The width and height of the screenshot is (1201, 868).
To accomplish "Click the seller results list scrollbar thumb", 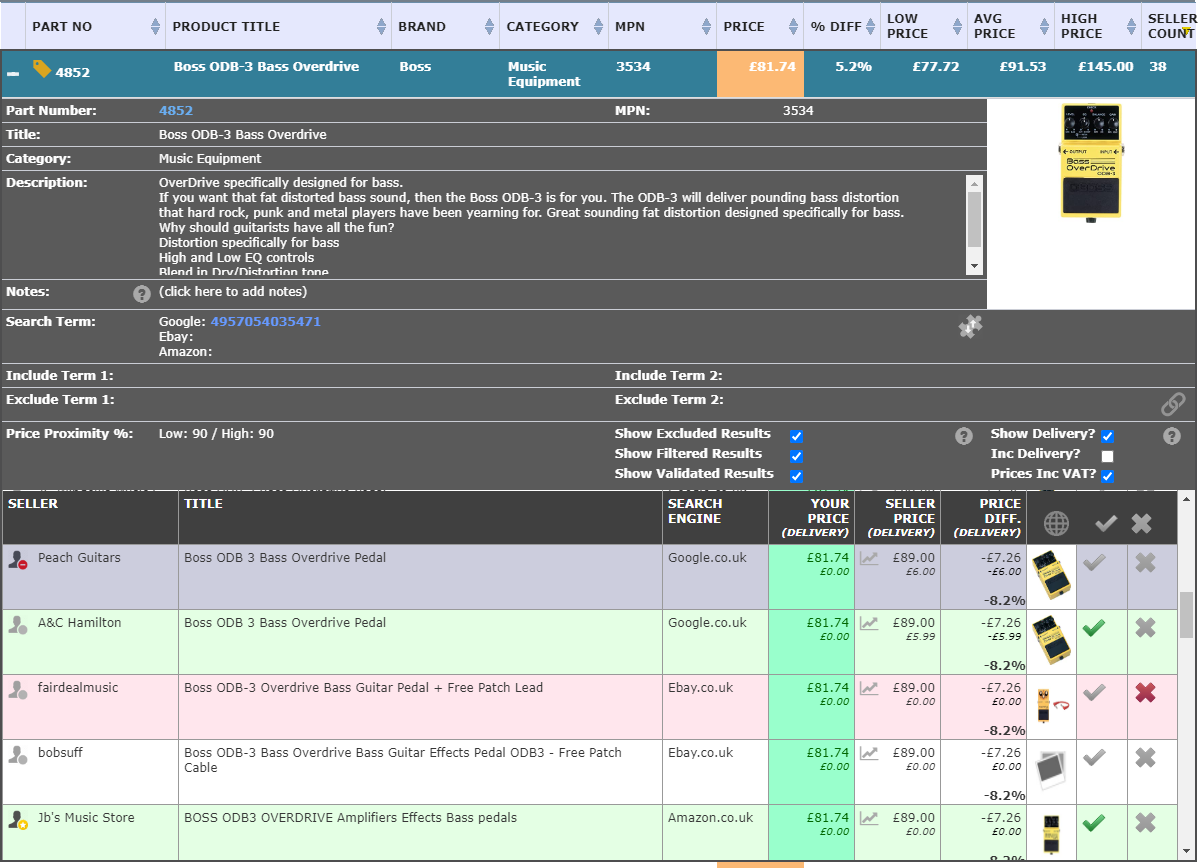I will click(1187, 614).
